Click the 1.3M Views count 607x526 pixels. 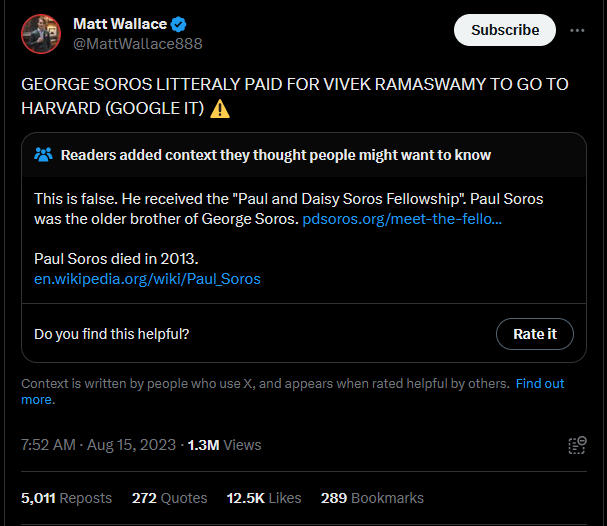225,445
